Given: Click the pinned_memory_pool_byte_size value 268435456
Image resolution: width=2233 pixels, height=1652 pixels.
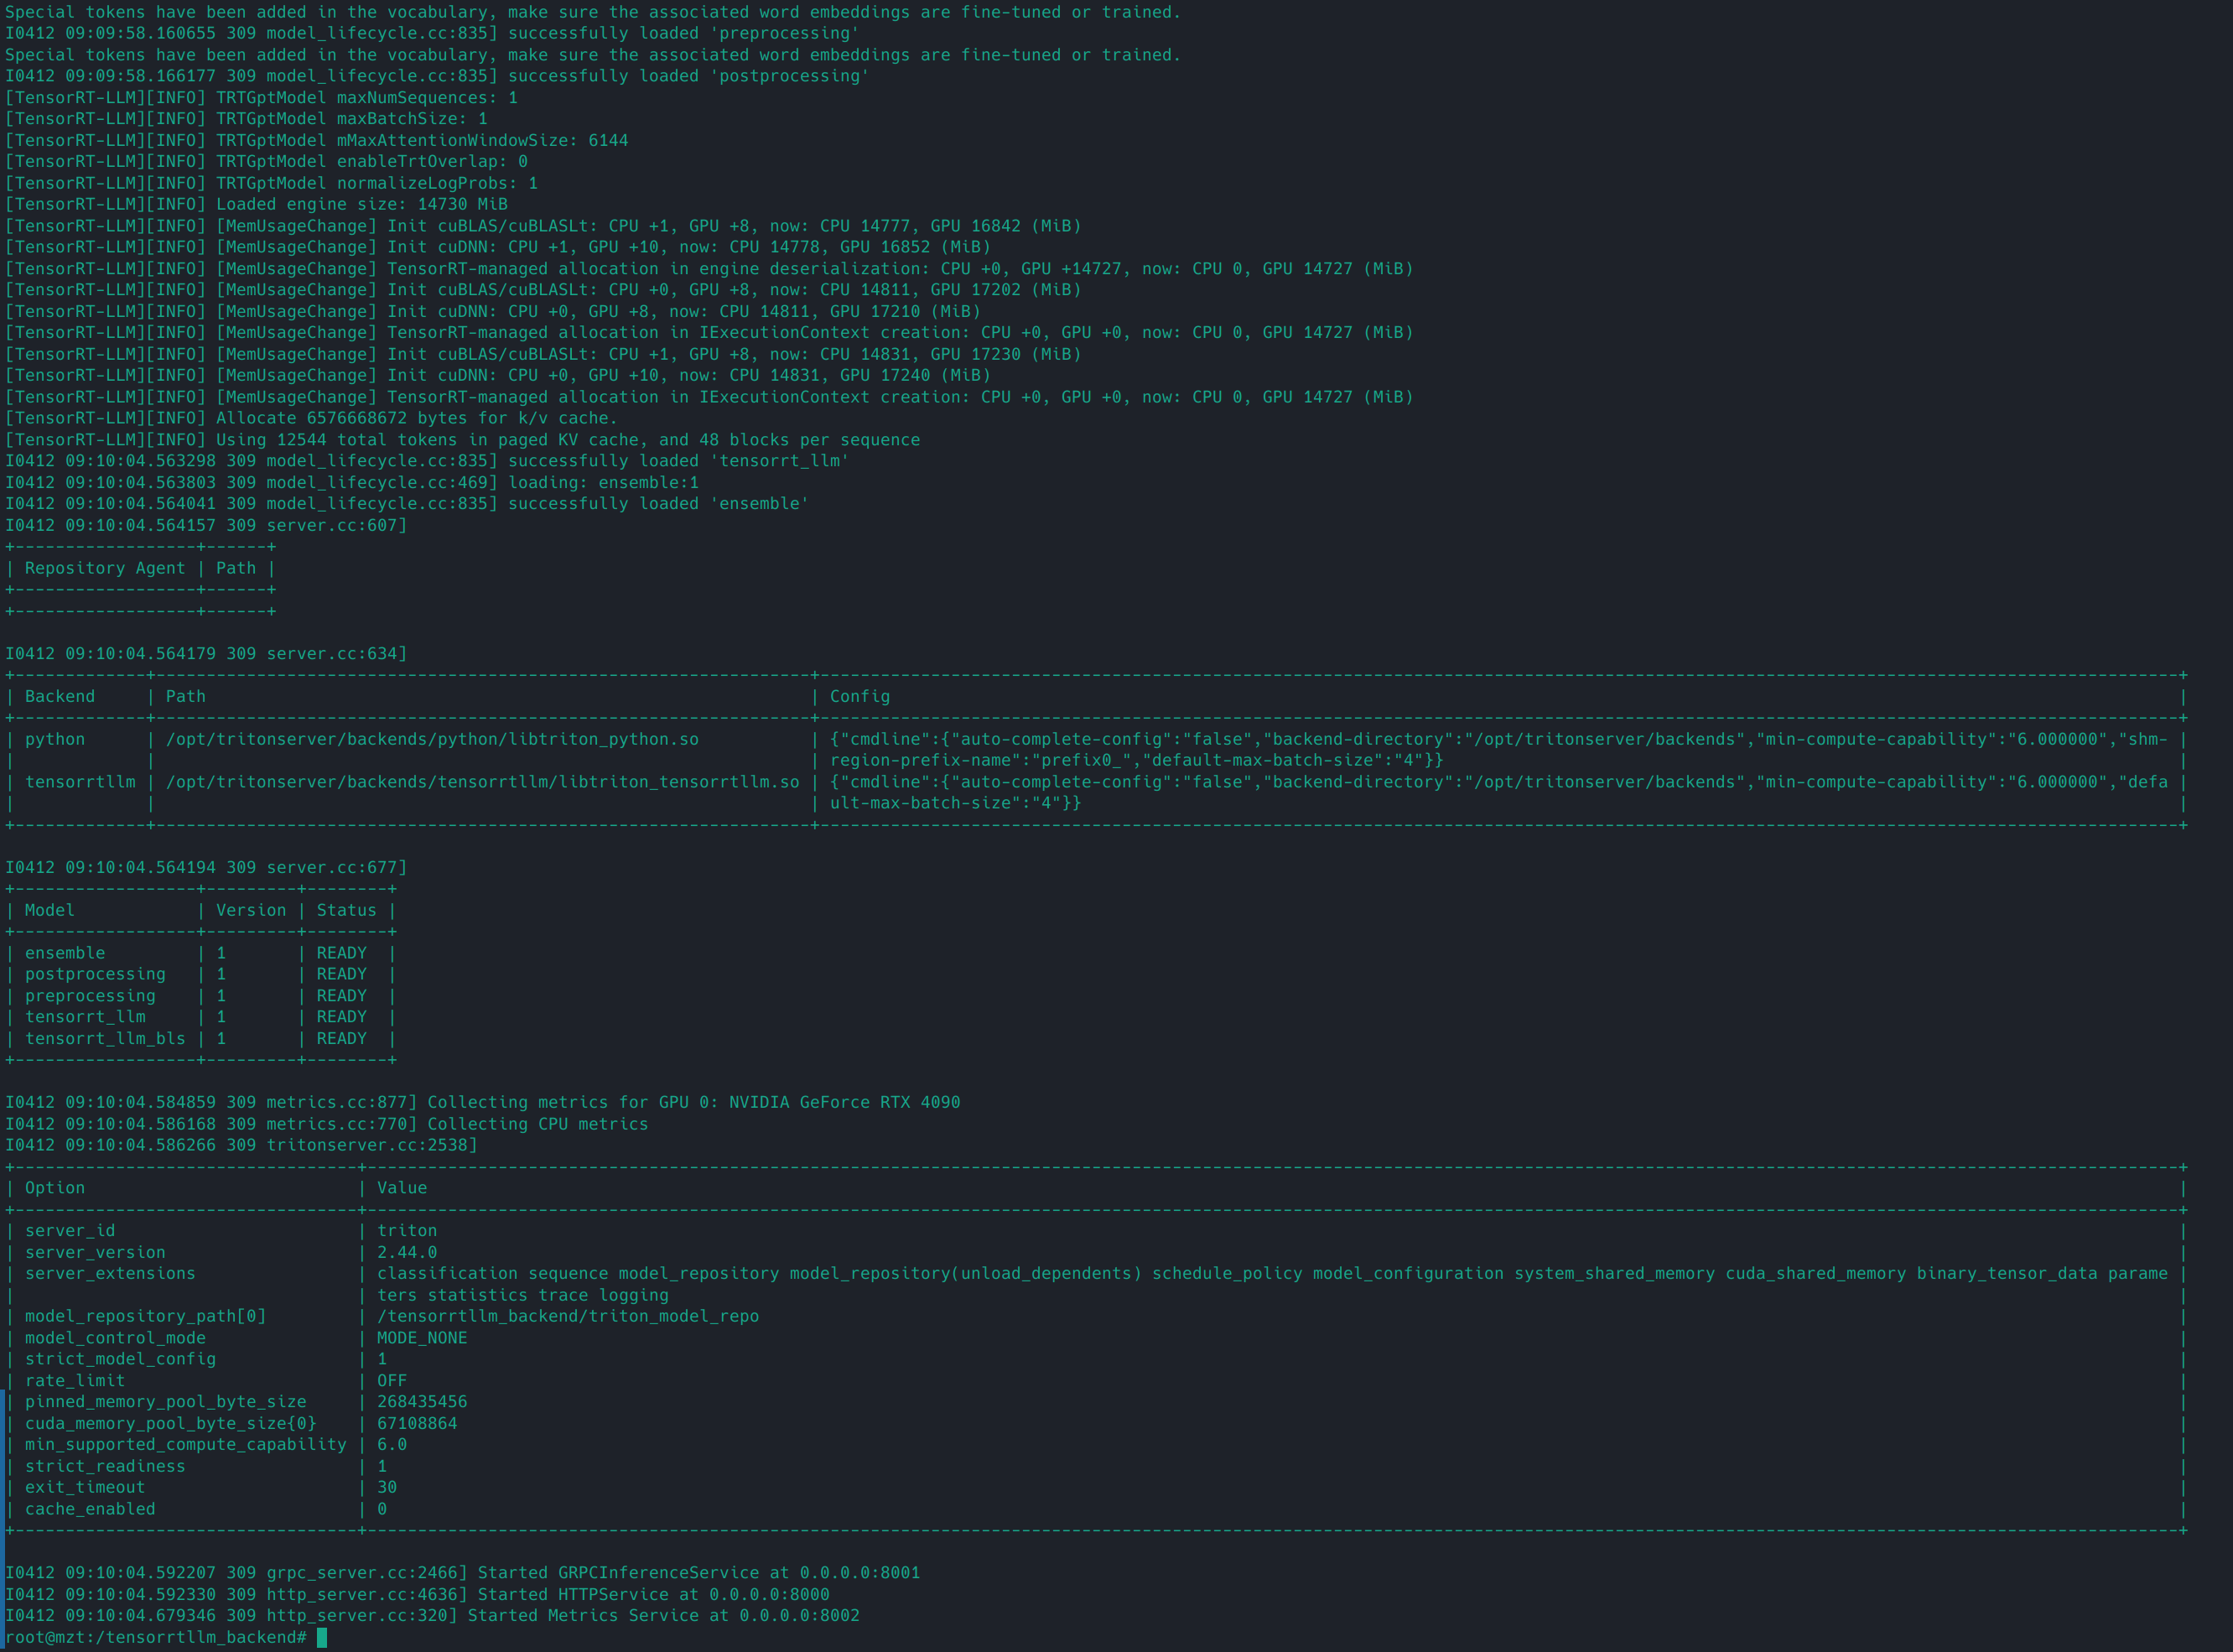Looking at the screenshot, I should click(x=421, y=1402).
